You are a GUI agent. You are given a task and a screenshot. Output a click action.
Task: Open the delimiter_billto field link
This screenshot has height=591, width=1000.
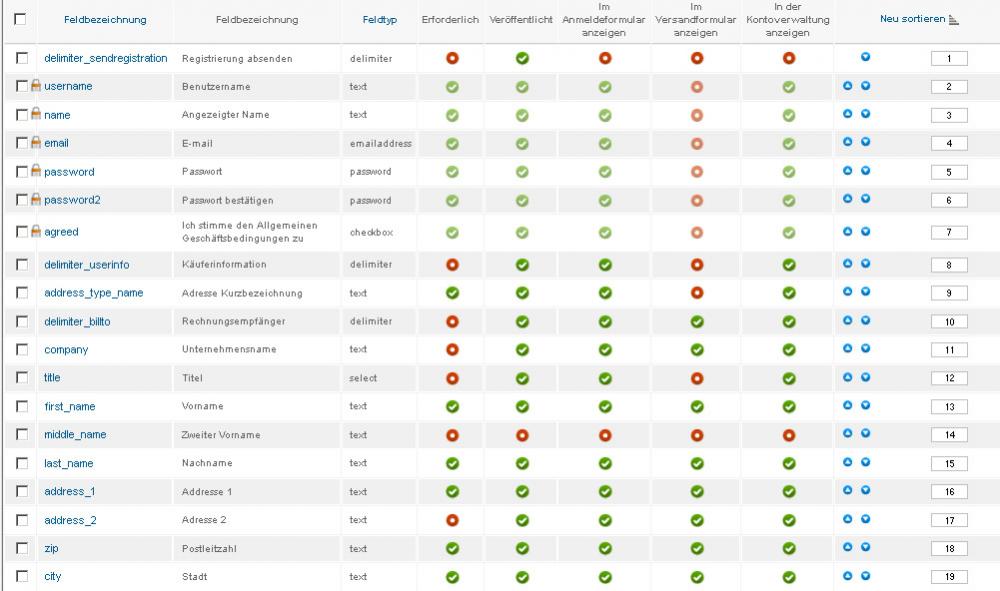tap(77, 321)
